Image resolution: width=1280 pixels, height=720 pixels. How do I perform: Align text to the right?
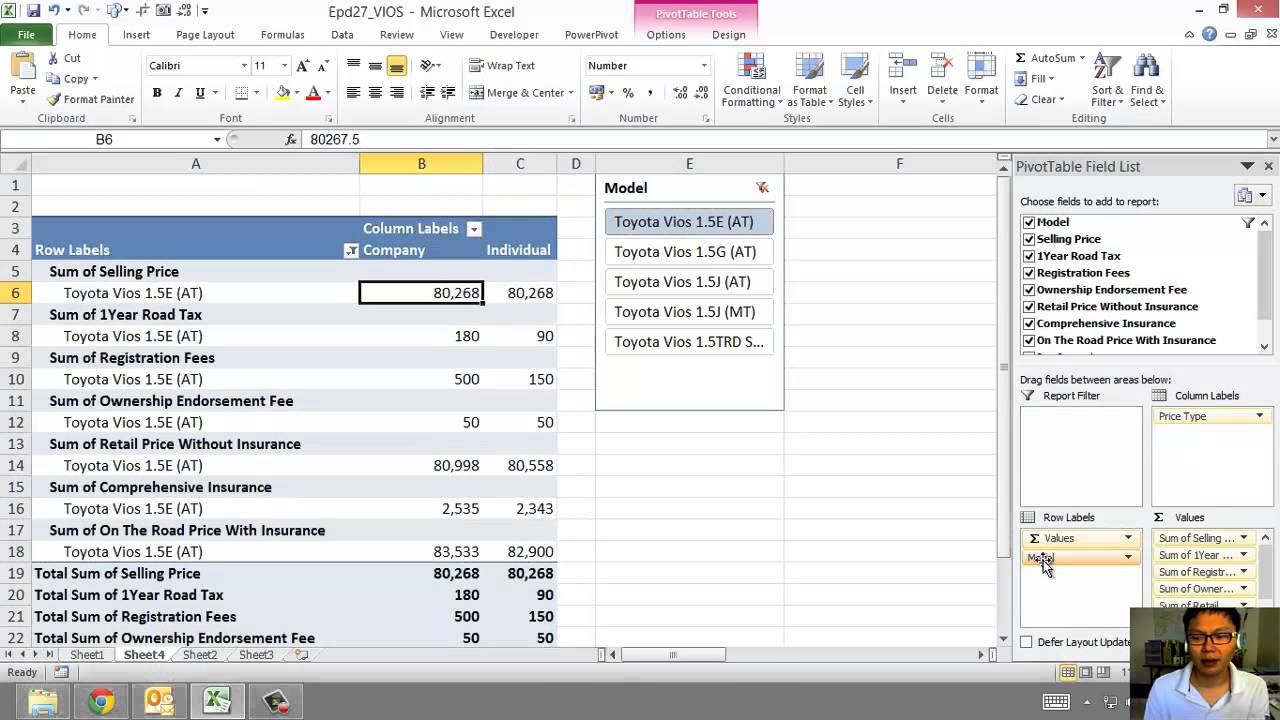point(397,93)
